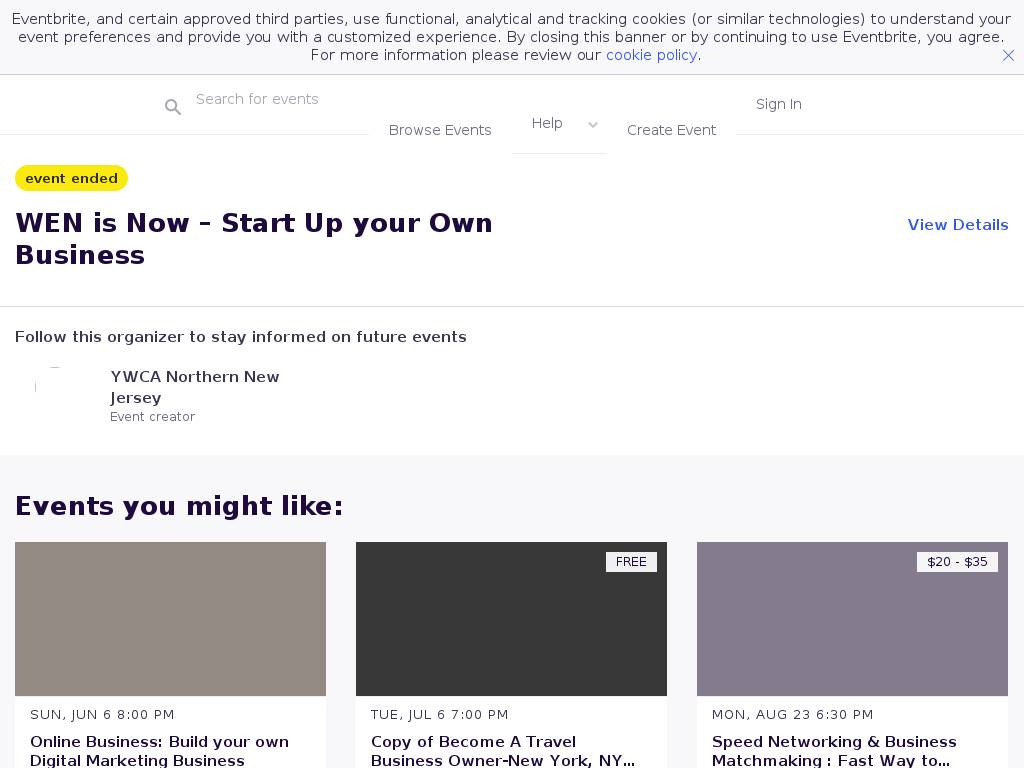Click the Online Business Digital Marketing title

coord(159,750)
